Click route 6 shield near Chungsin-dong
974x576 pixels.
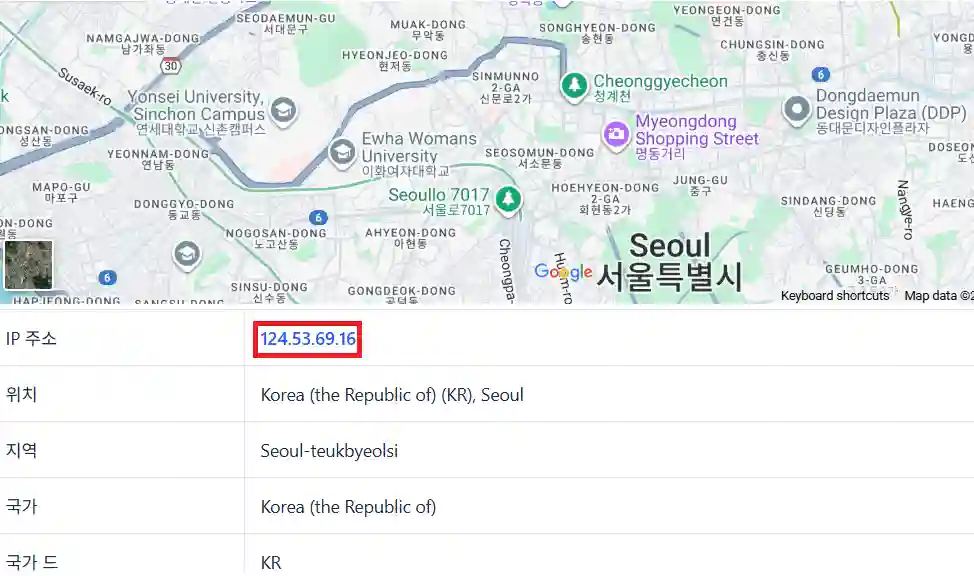(821, 74)
